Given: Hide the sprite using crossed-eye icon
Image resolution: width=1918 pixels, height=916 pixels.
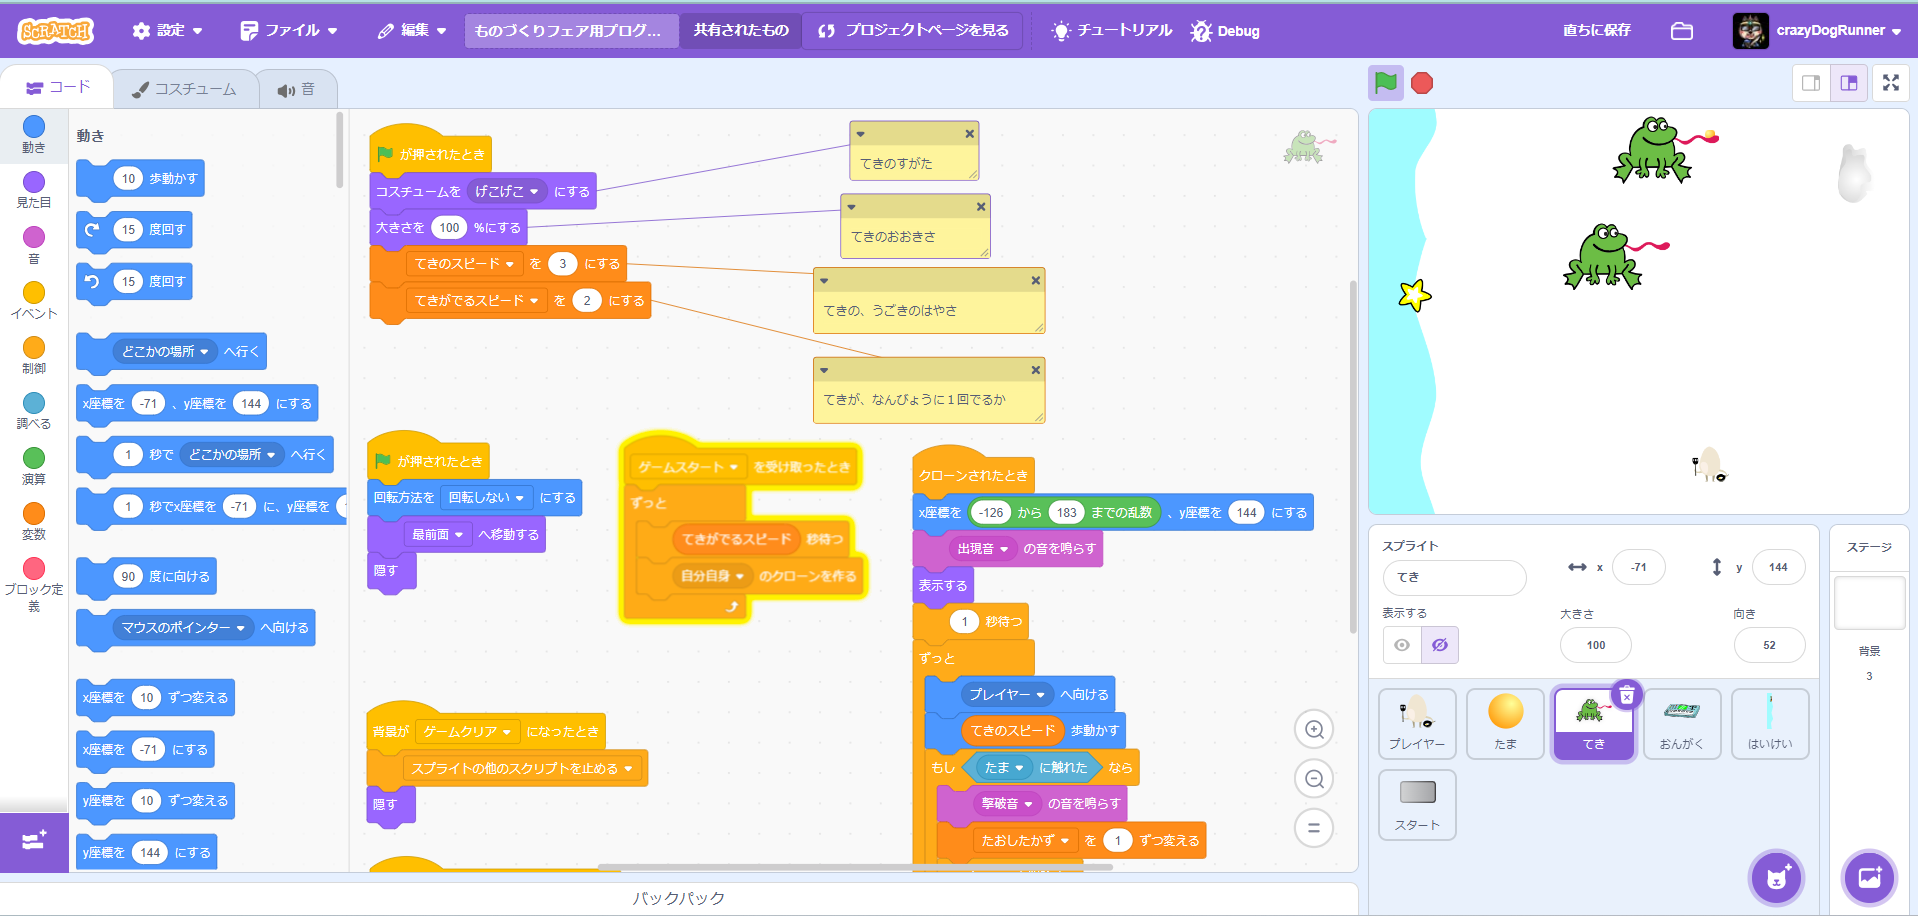Looking at the screenshot, I should click(1440, 645).
